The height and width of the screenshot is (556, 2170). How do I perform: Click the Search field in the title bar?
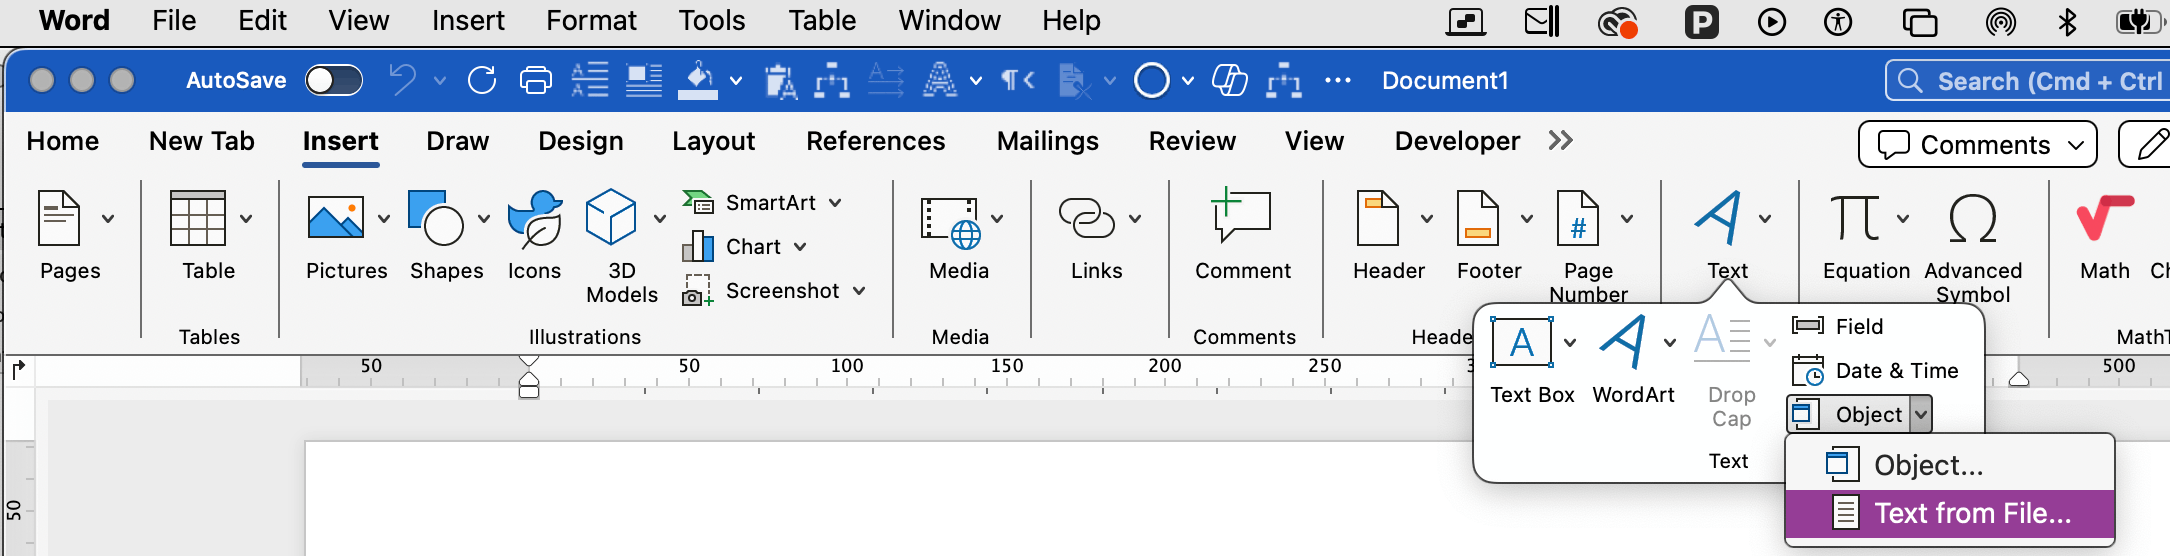(x=2028, y=81)
